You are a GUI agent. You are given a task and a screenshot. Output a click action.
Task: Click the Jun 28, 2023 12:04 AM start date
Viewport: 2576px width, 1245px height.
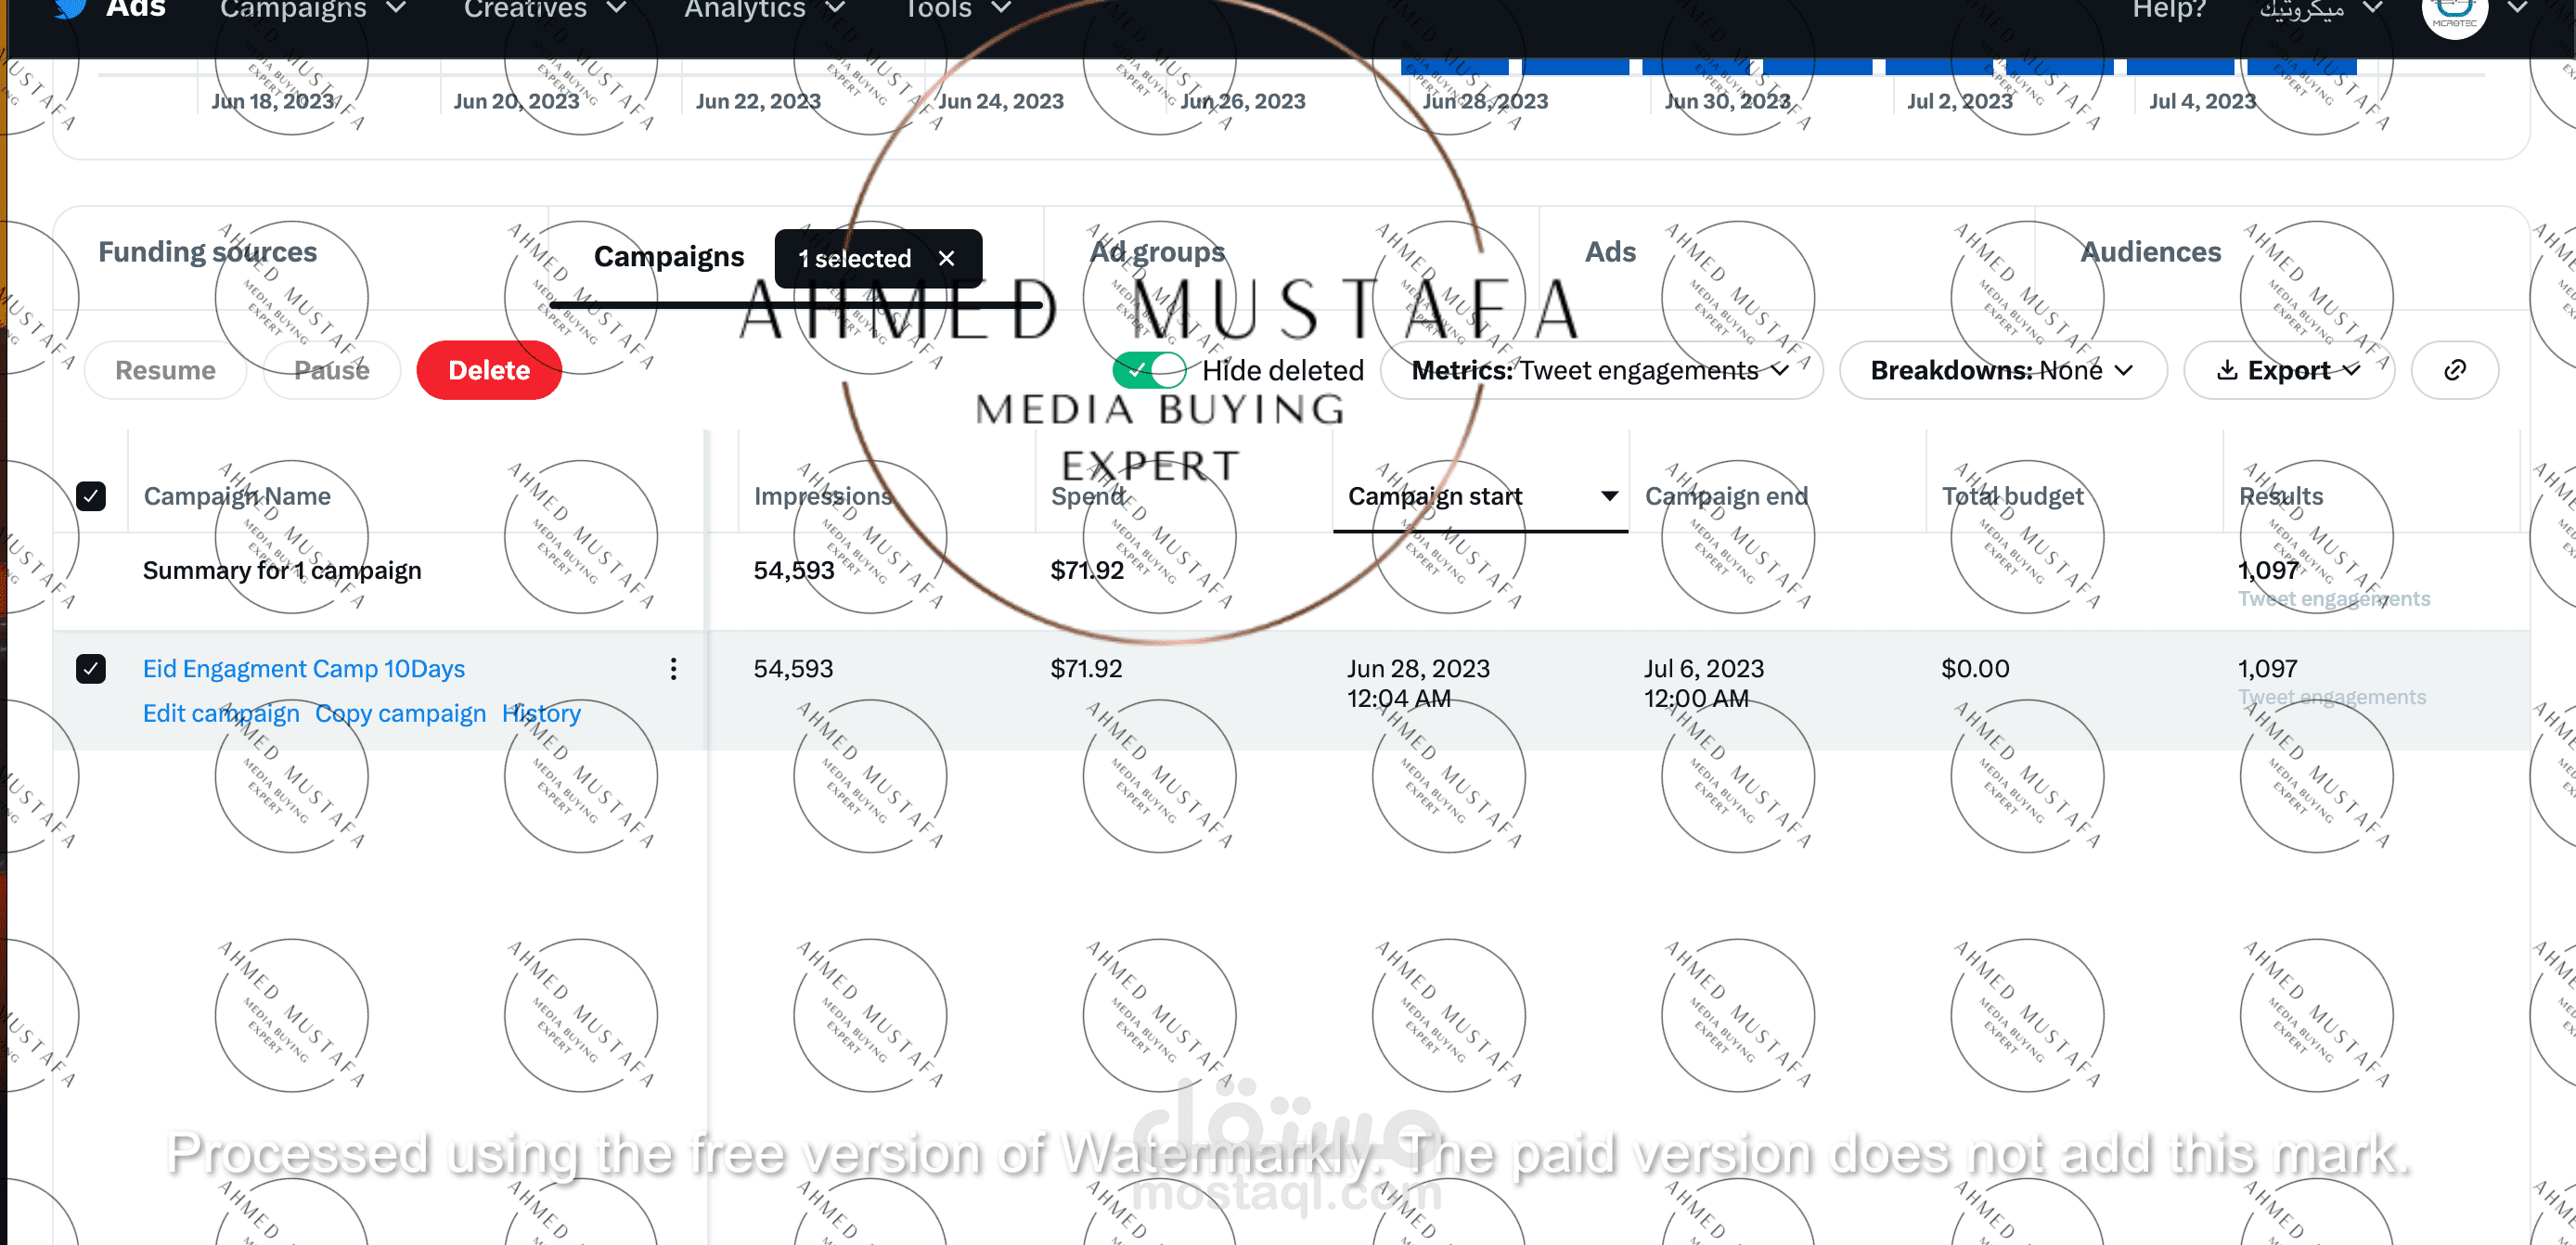[x=1418, y=683]
